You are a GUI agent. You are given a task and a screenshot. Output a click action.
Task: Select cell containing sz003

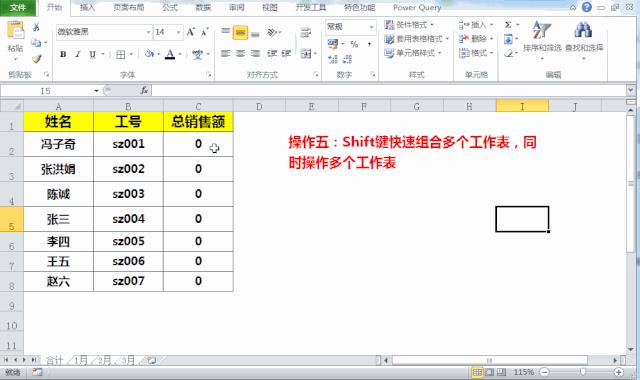(x=128, y=194)
